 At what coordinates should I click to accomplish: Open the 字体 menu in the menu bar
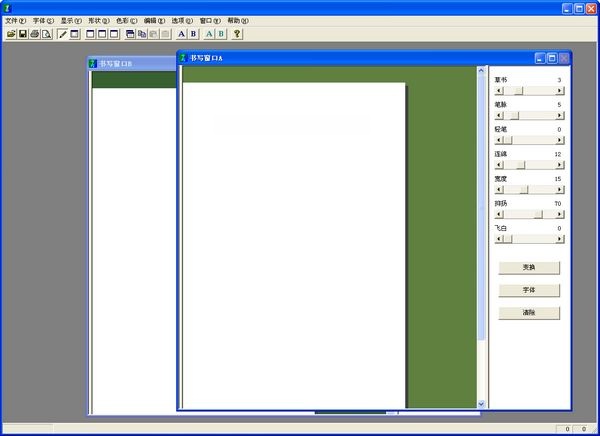point(43,21)
